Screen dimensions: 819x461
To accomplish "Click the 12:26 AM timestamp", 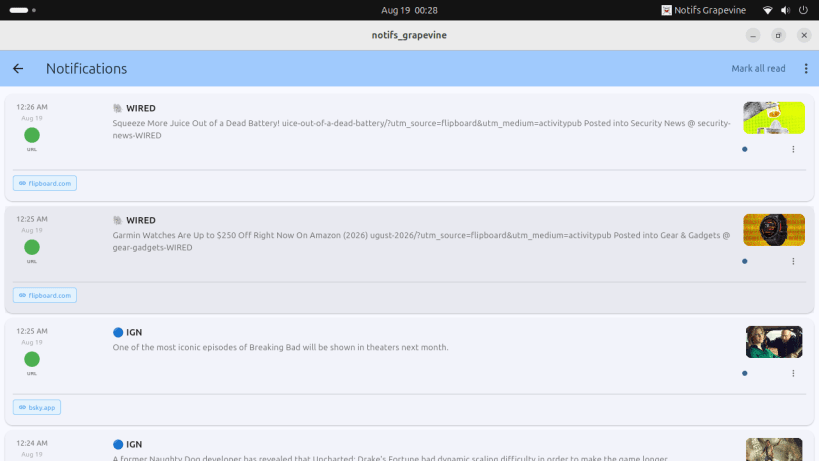I will 32,107.
